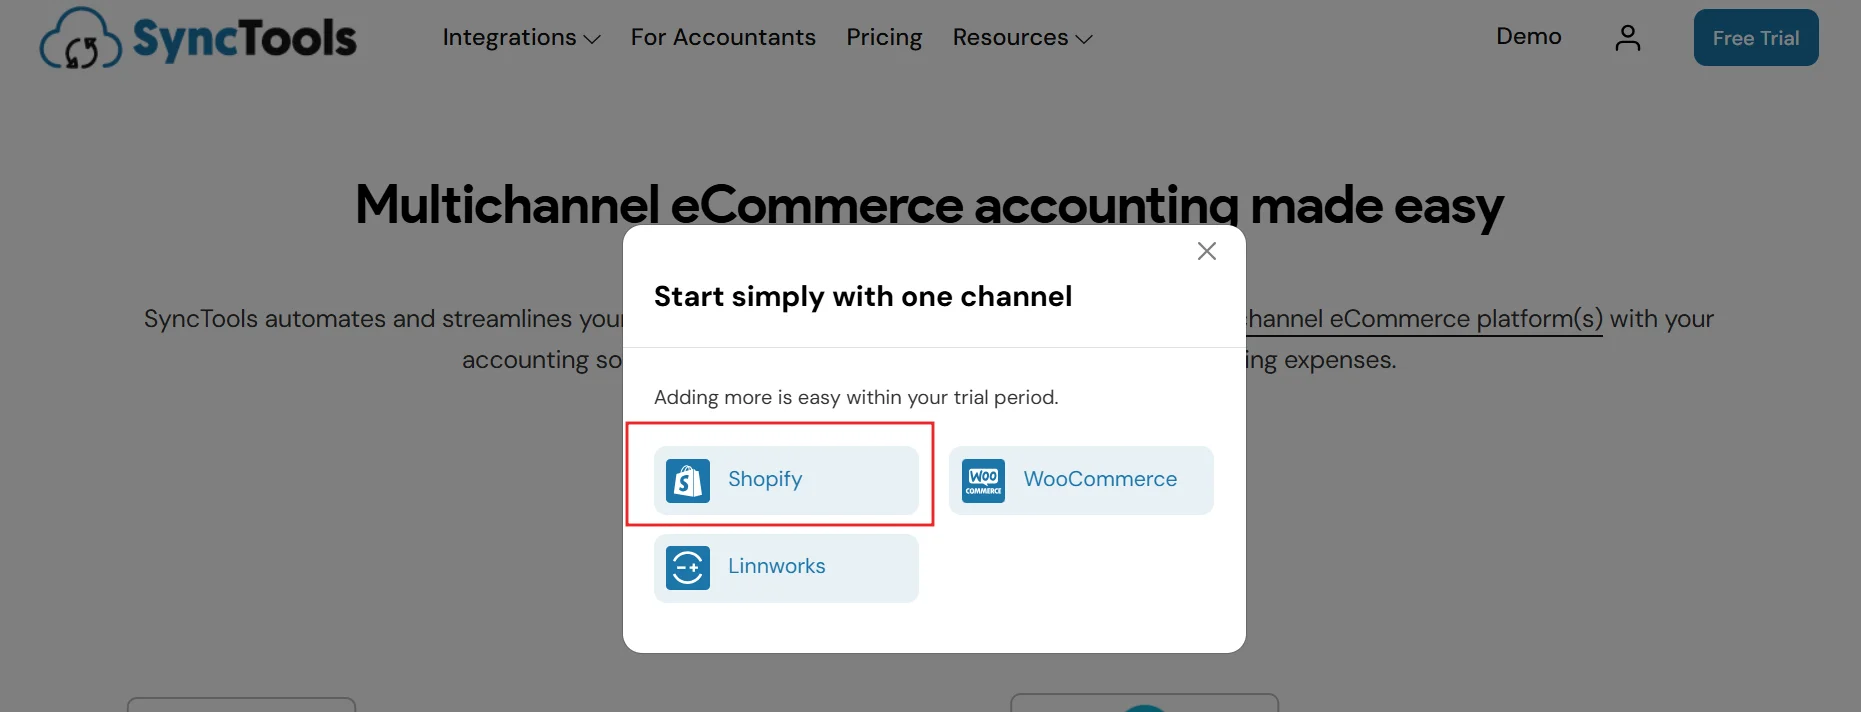Viewport: 1861px width, 712px height.
Task: Click the Linnworks logo icon
Action: [x=688, y=568]
